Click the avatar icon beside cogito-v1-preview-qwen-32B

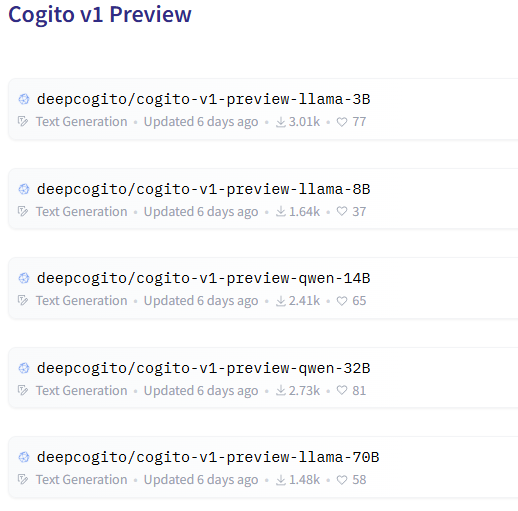24,368
